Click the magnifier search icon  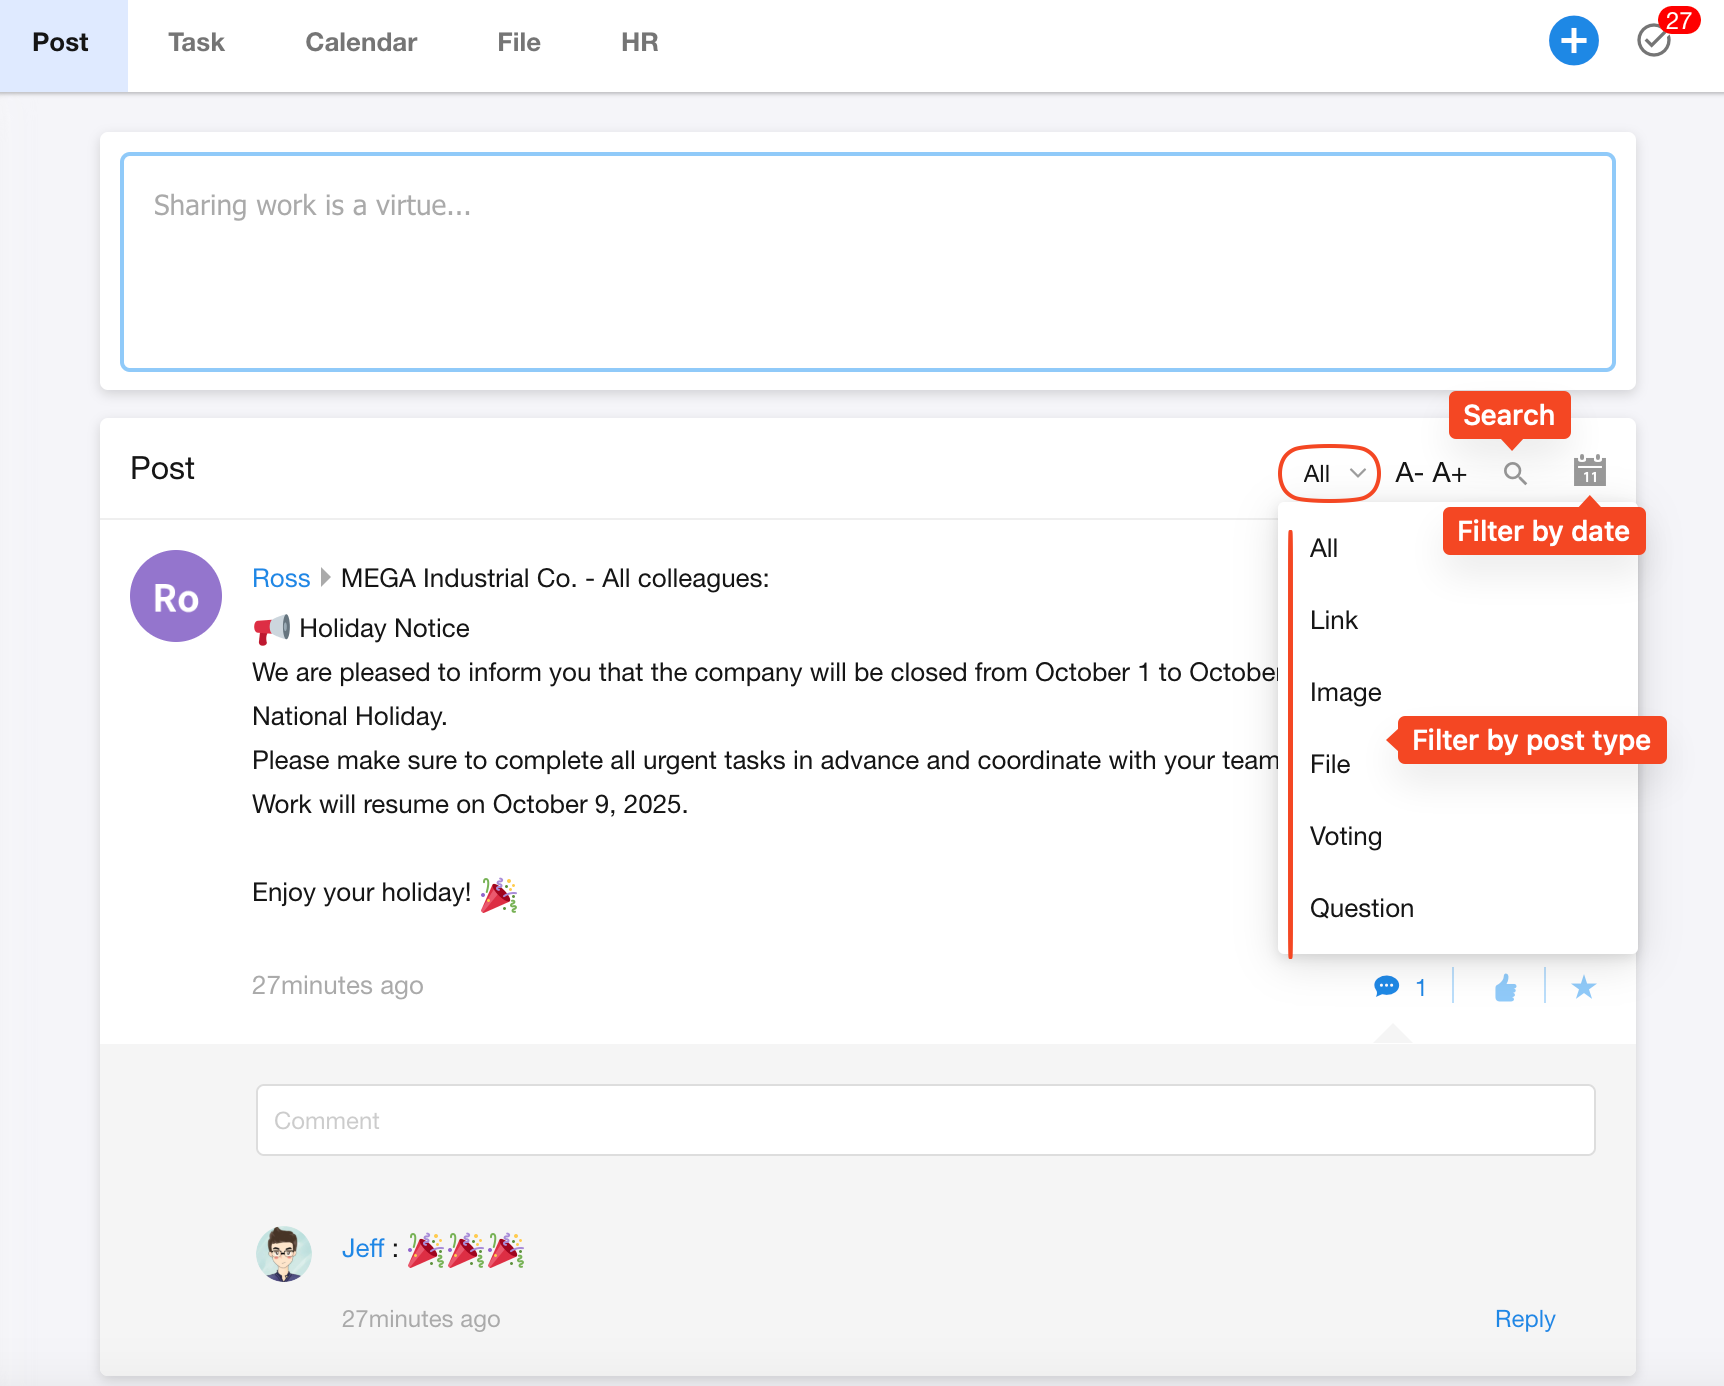click(x=1515, y=473)
